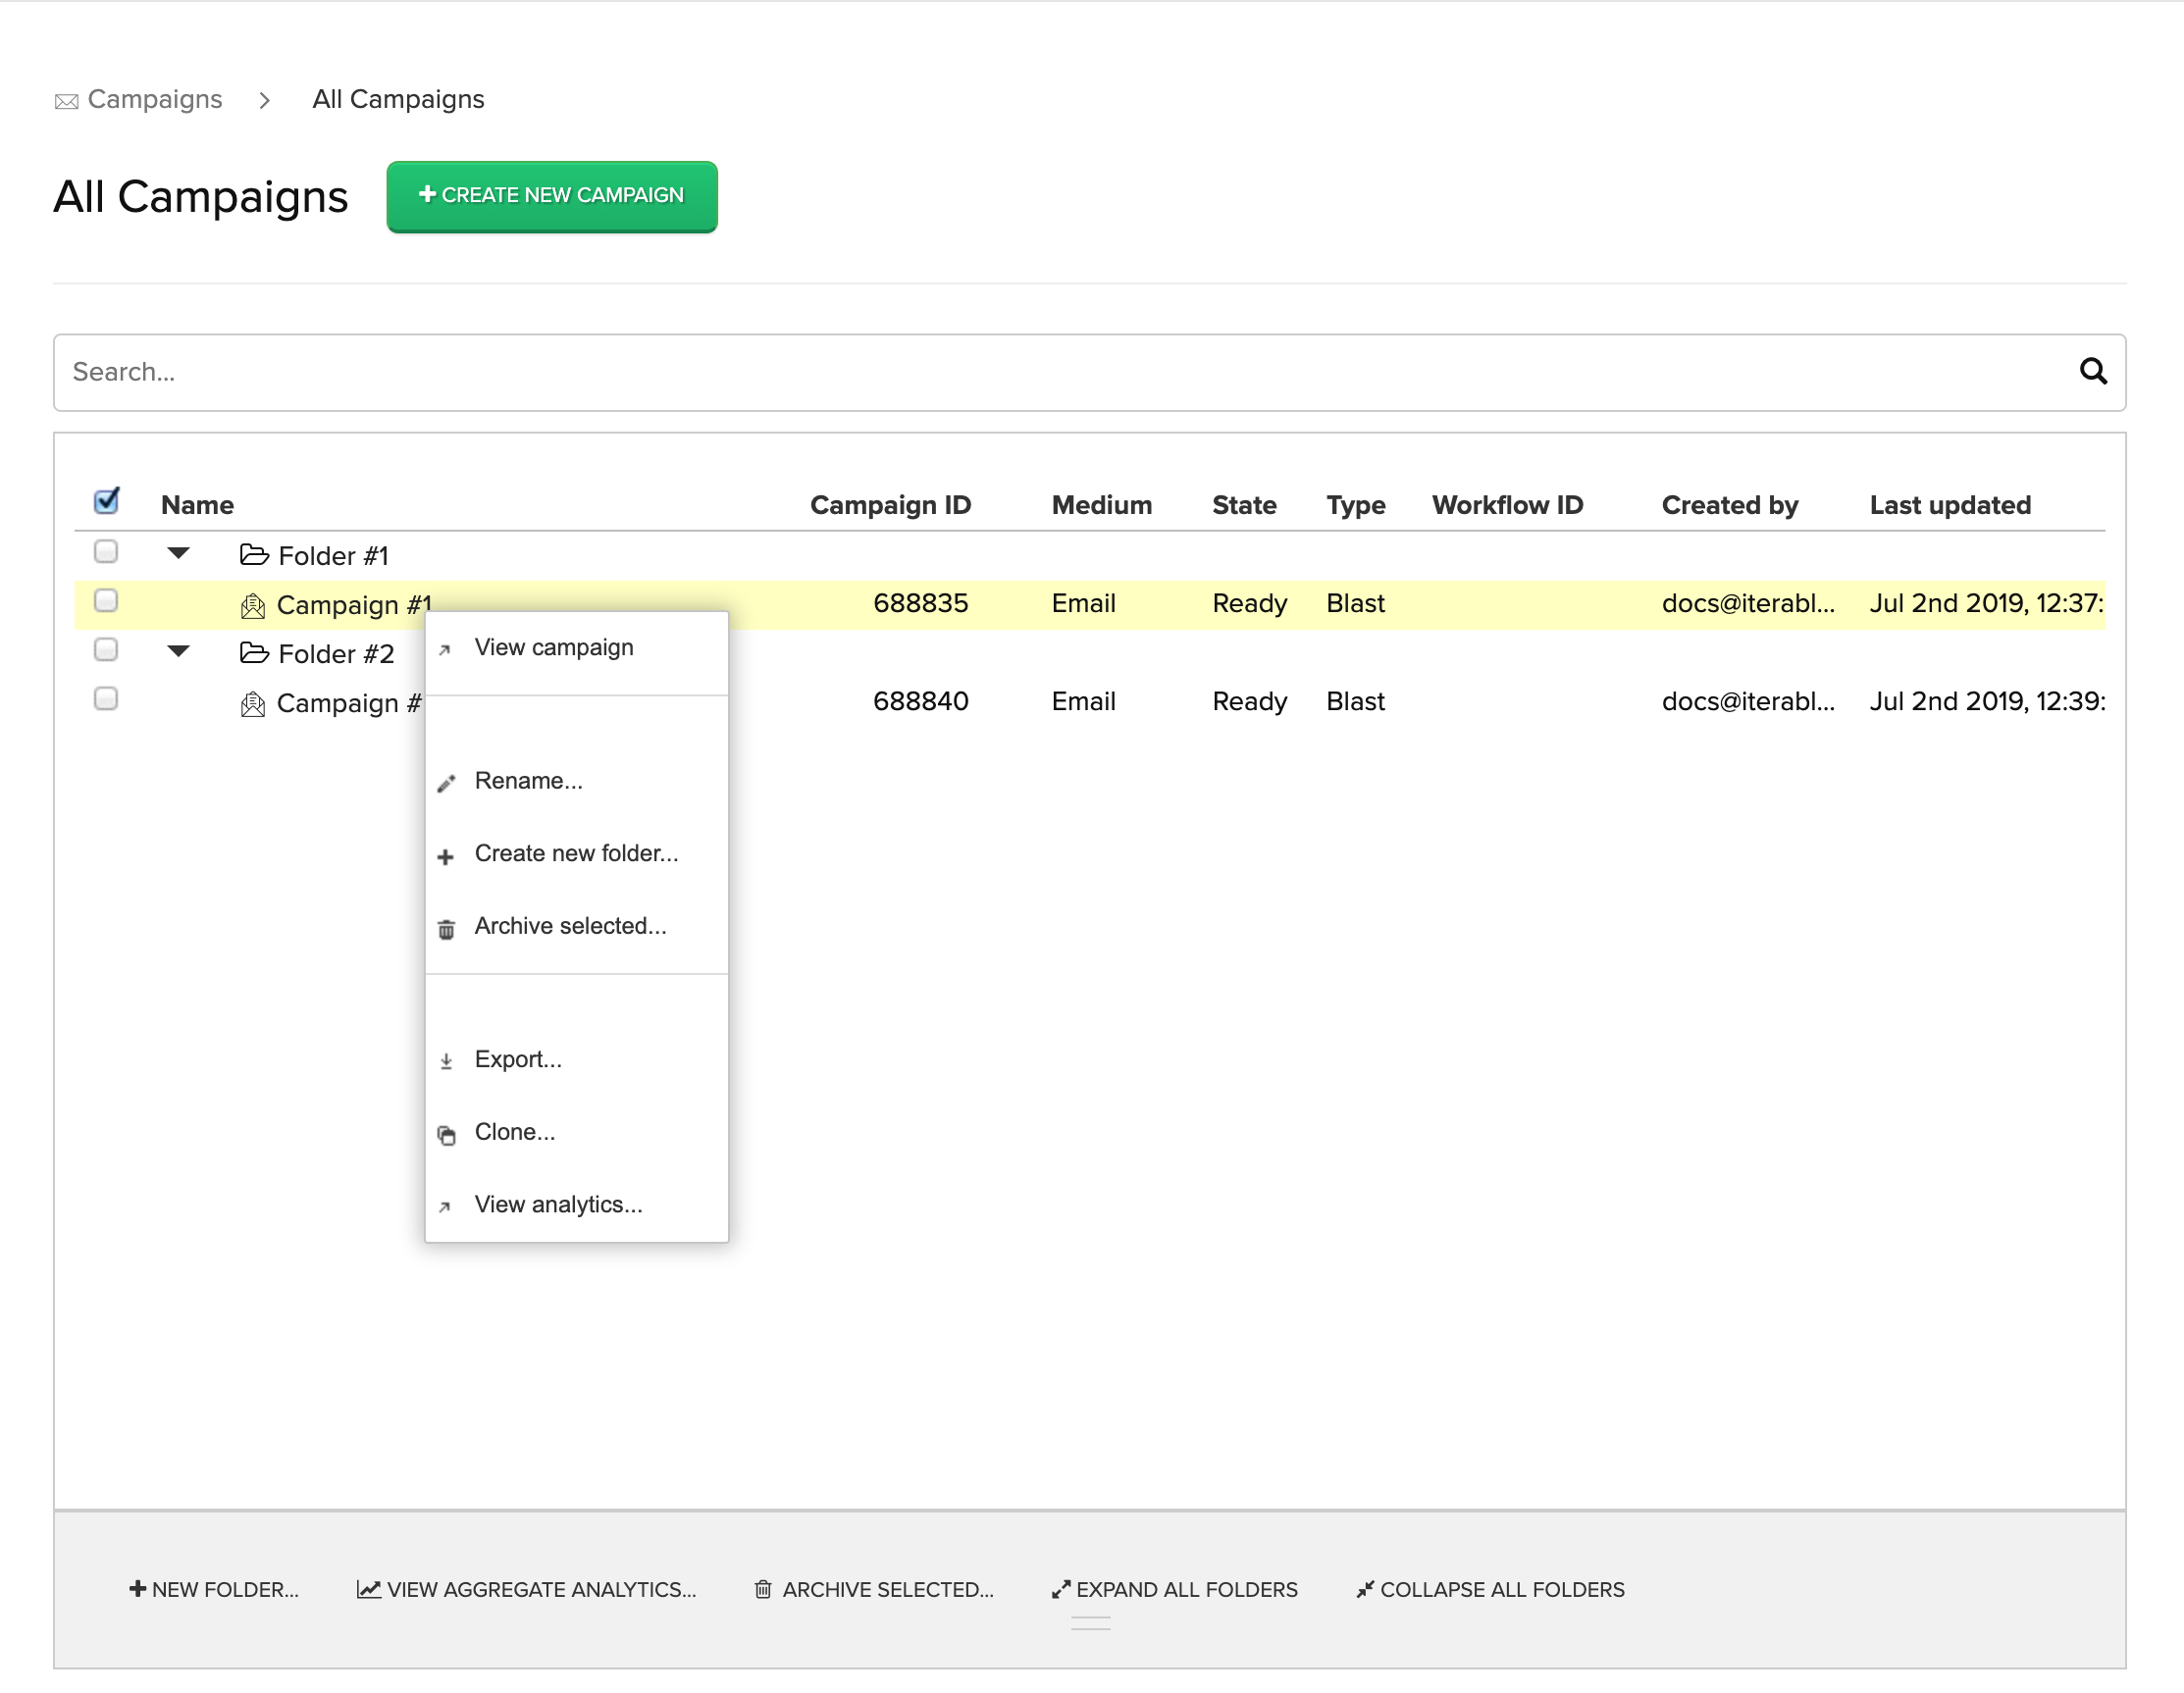The image size is (2184, 1693).
Task: Click into the Search input field
Action: click(1000, 372)
